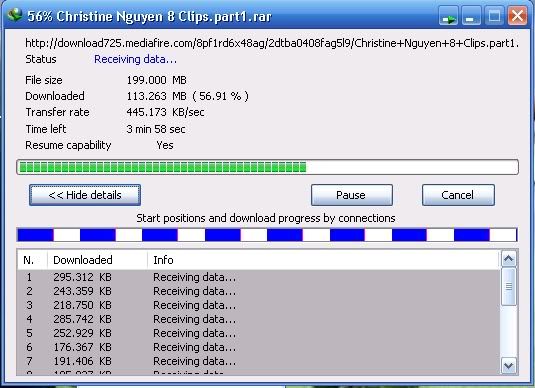Select connection row with 285.742 KB
Viewport: 535px width, 388px height.
pos(259,319)
